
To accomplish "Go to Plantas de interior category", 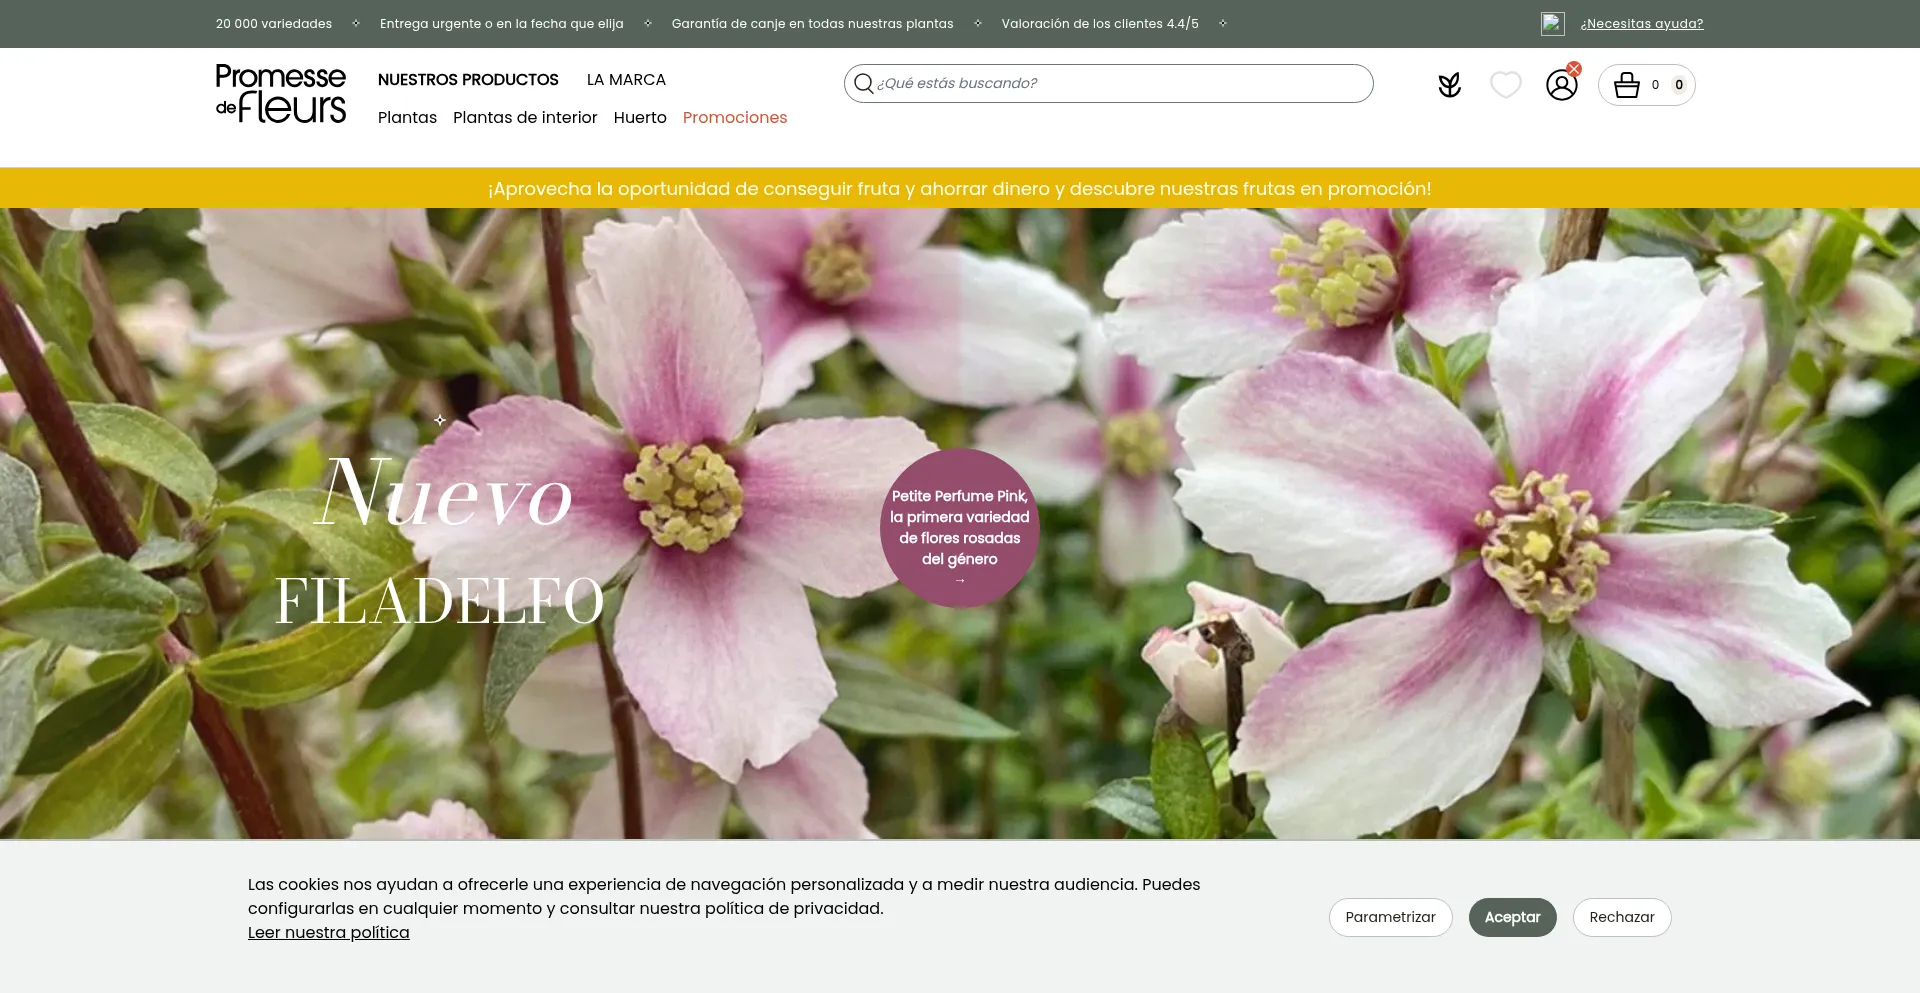I will tap(525, 118).
